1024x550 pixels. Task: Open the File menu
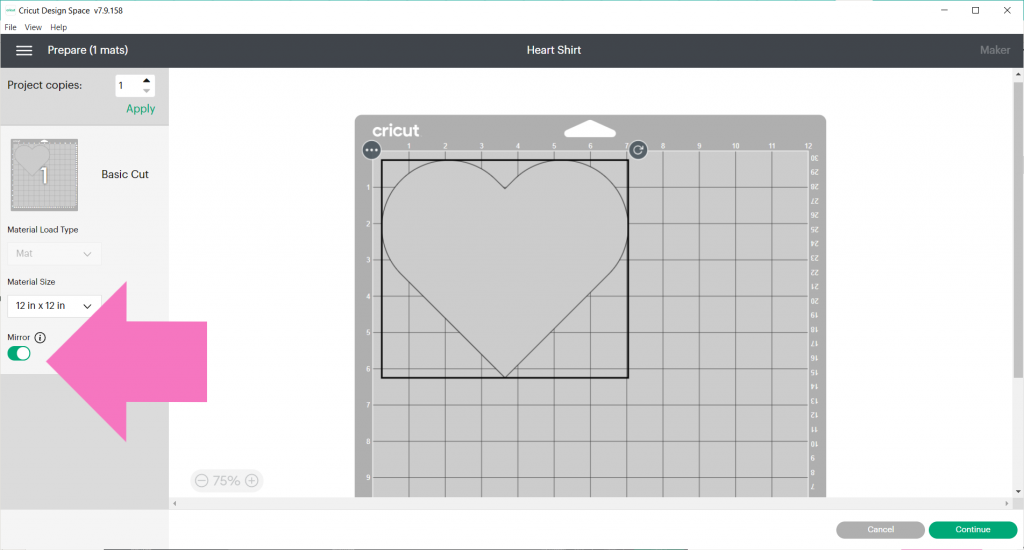(10, 27)
